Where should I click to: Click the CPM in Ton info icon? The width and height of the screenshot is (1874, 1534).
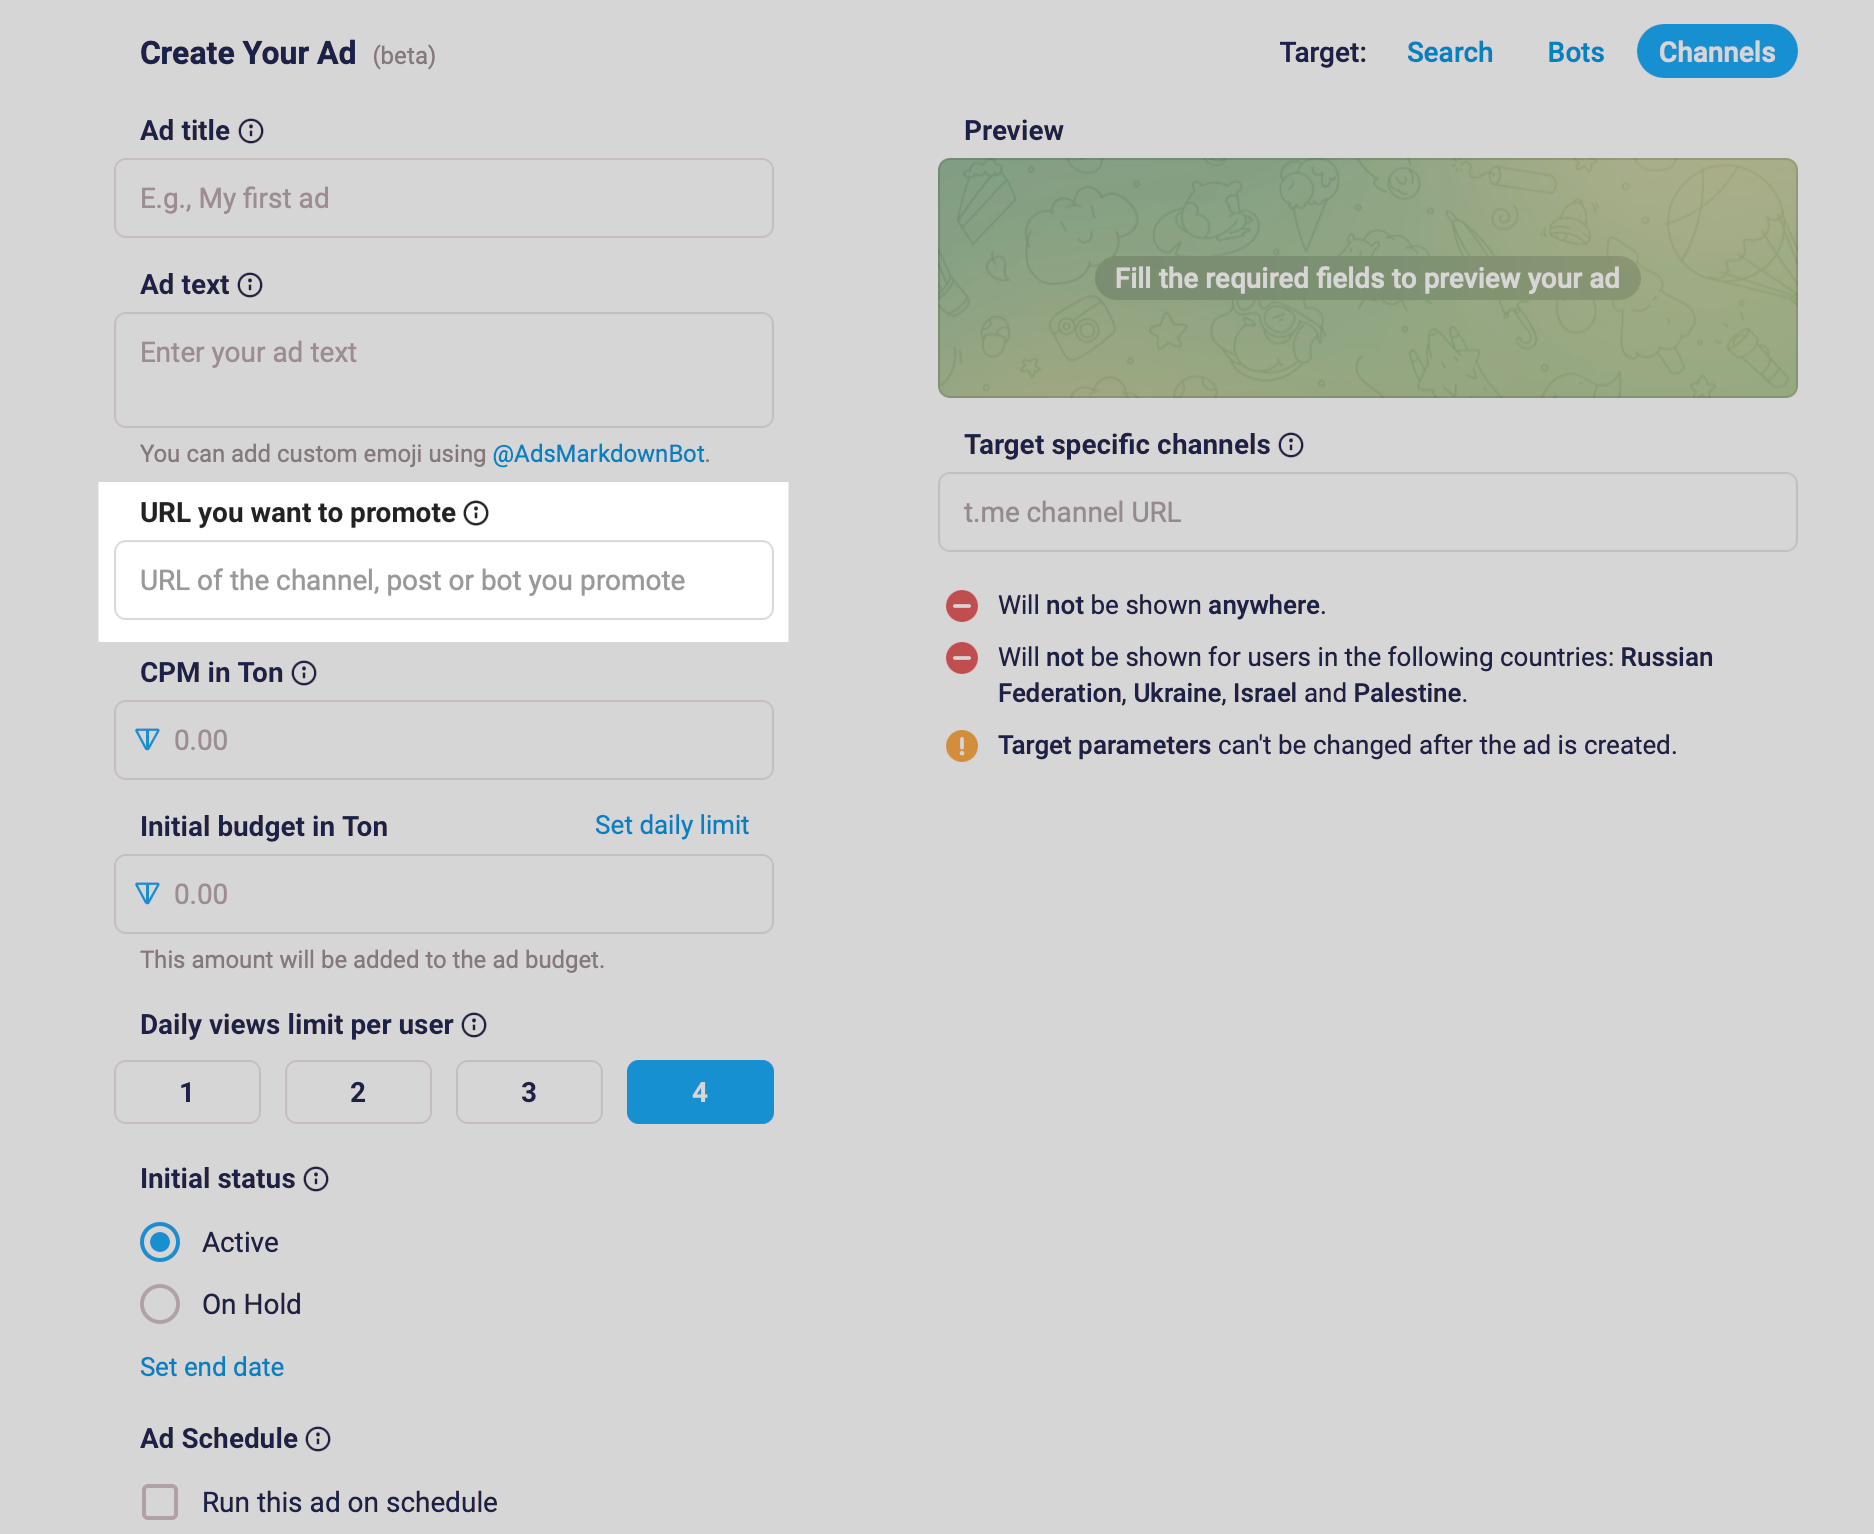304,673
